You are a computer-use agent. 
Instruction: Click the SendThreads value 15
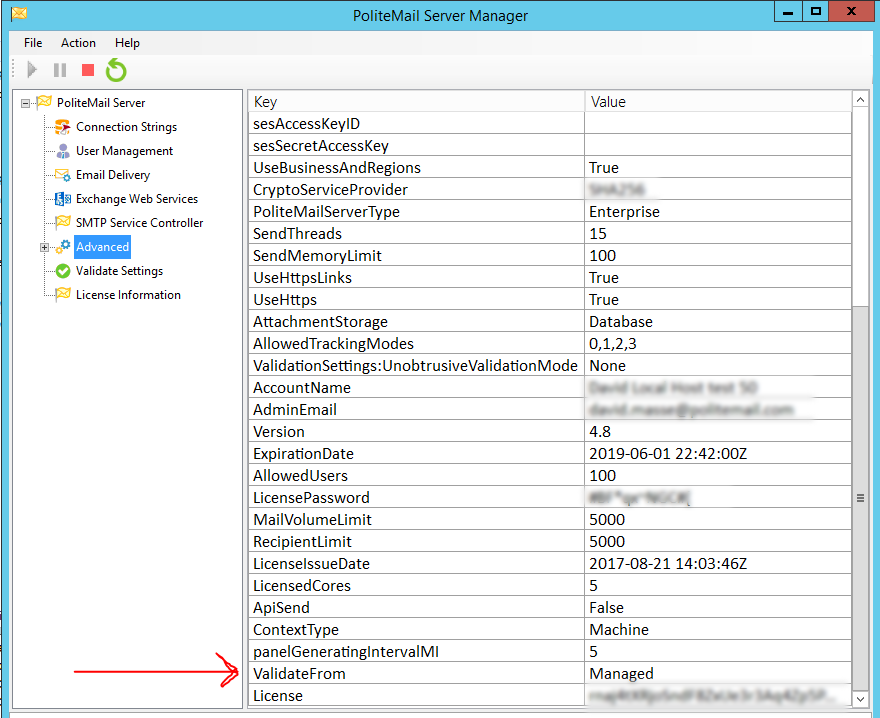coord(718,234)
